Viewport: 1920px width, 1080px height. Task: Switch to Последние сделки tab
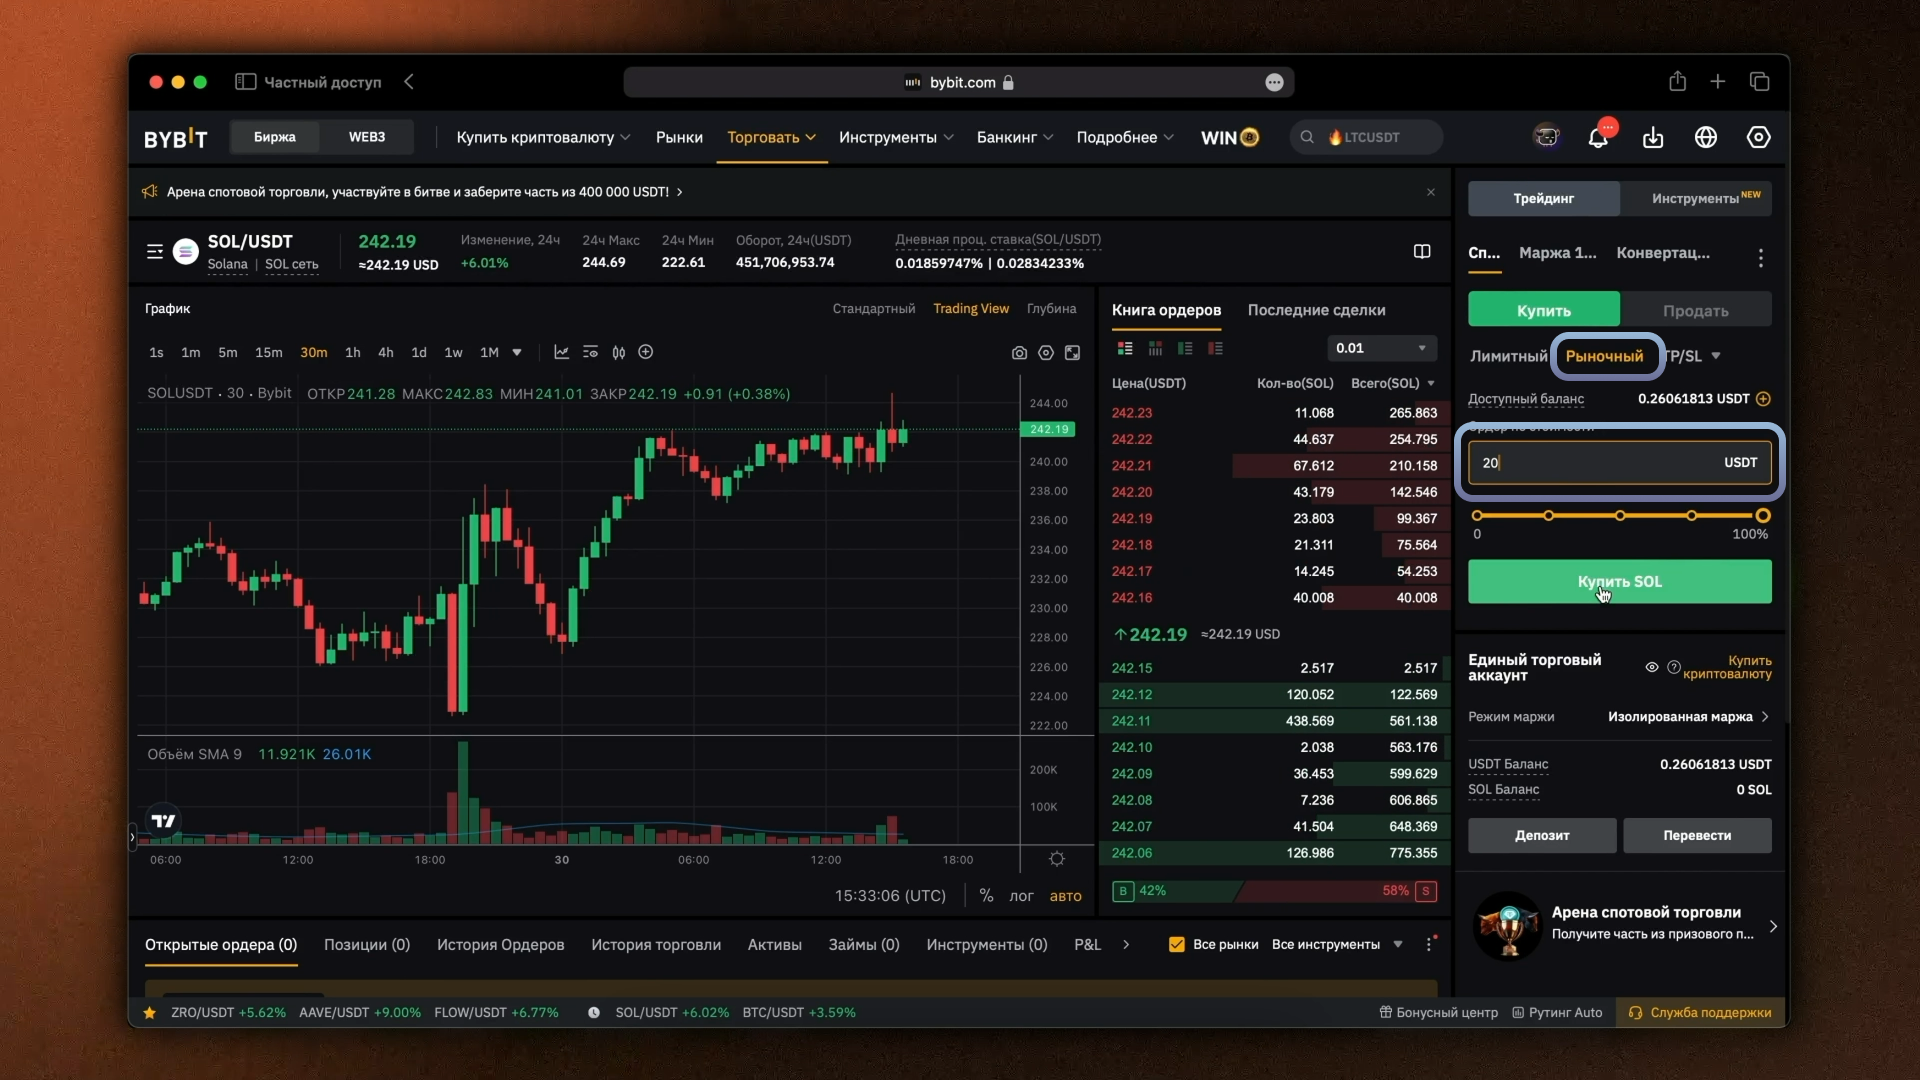(1316, 310)
